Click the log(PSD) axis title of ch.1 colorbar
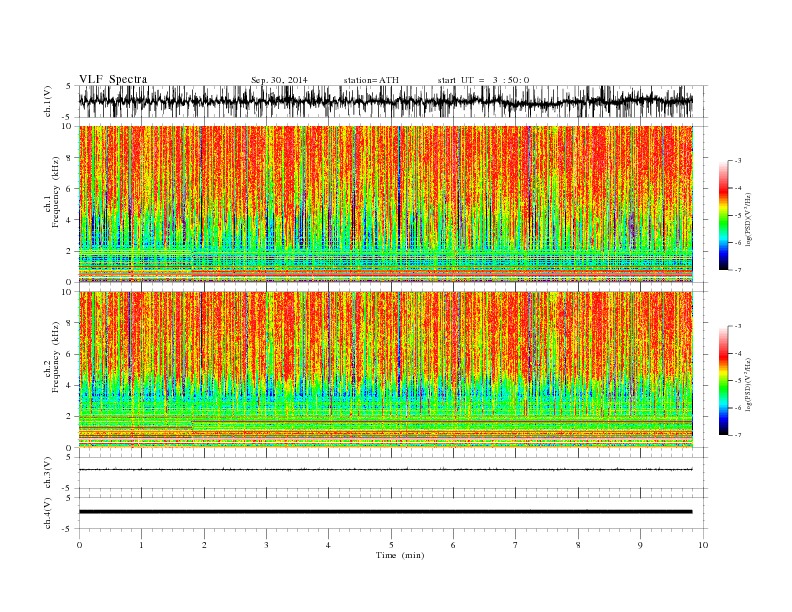 coord(749,220)
